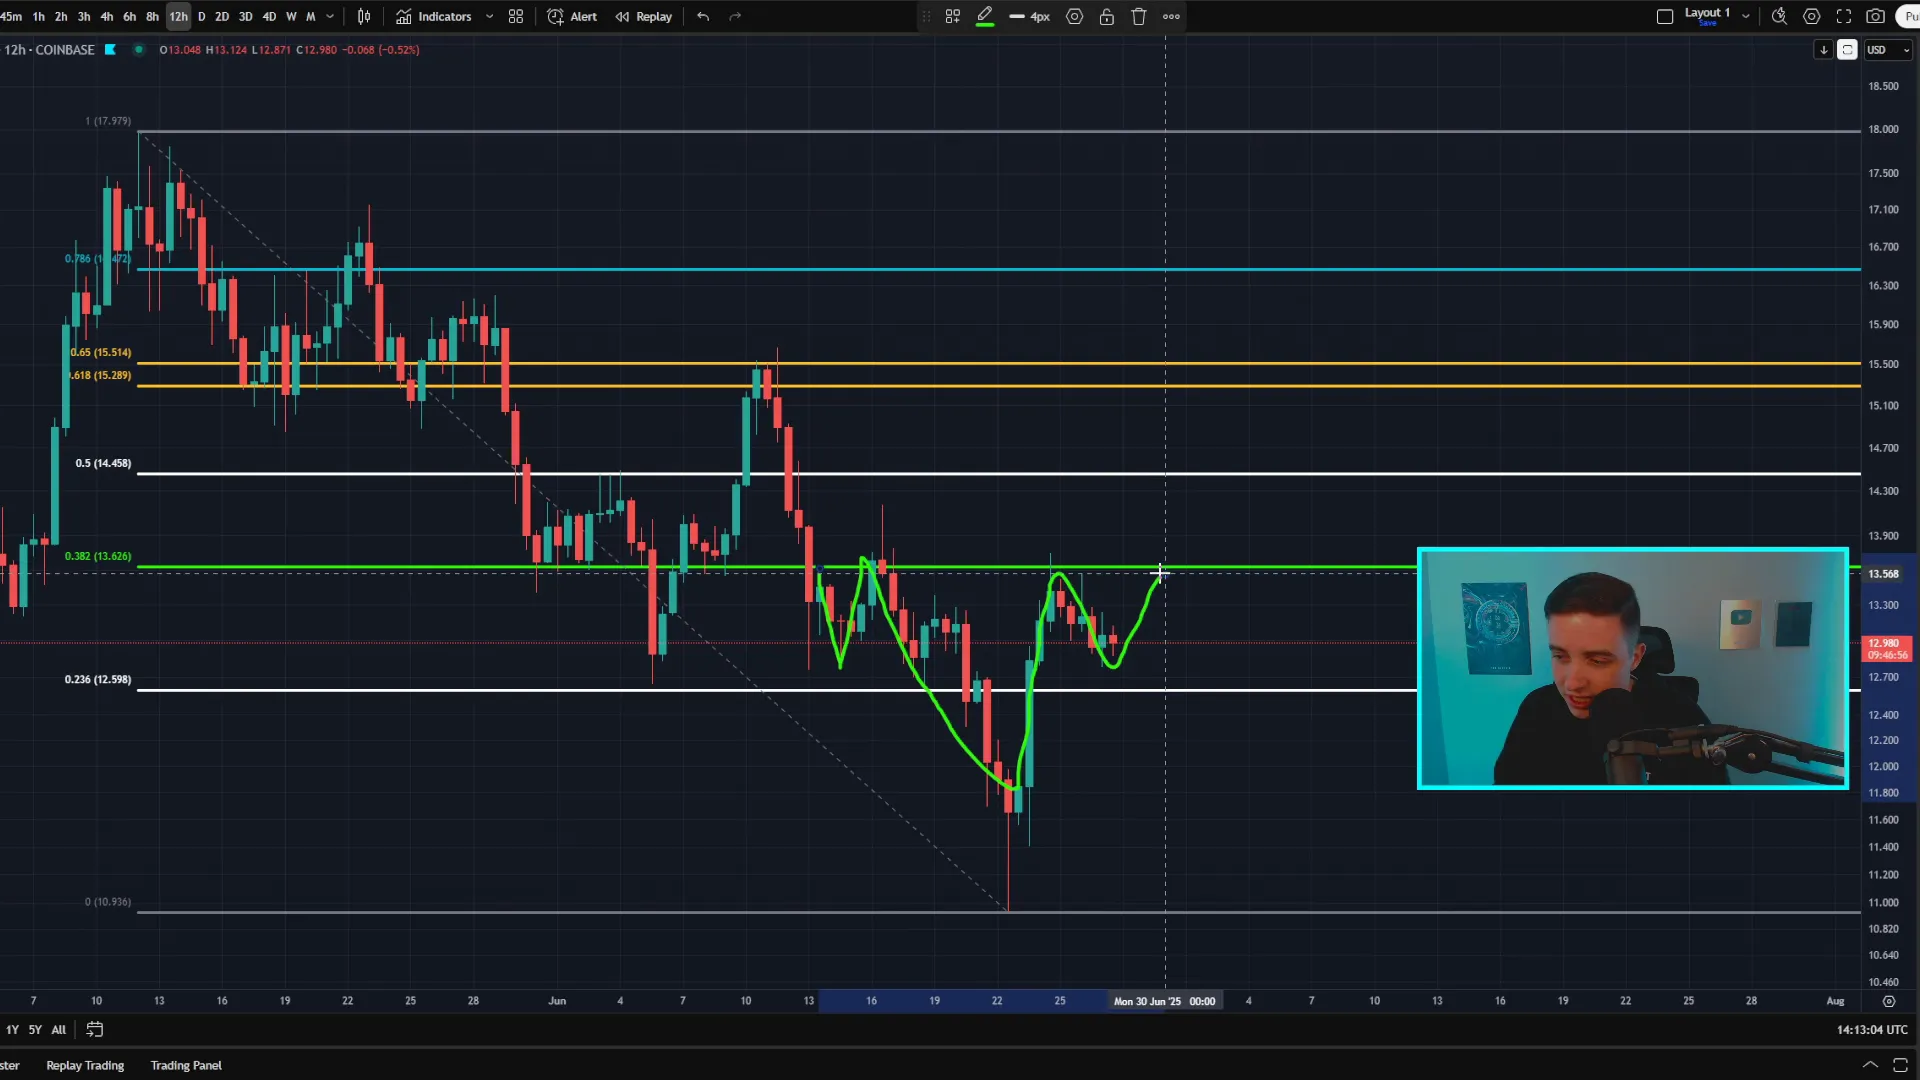The width and height of the screenshot is (1920, 1080).
Task: Click the 12.980 current price label
Action: [1887, 649]
